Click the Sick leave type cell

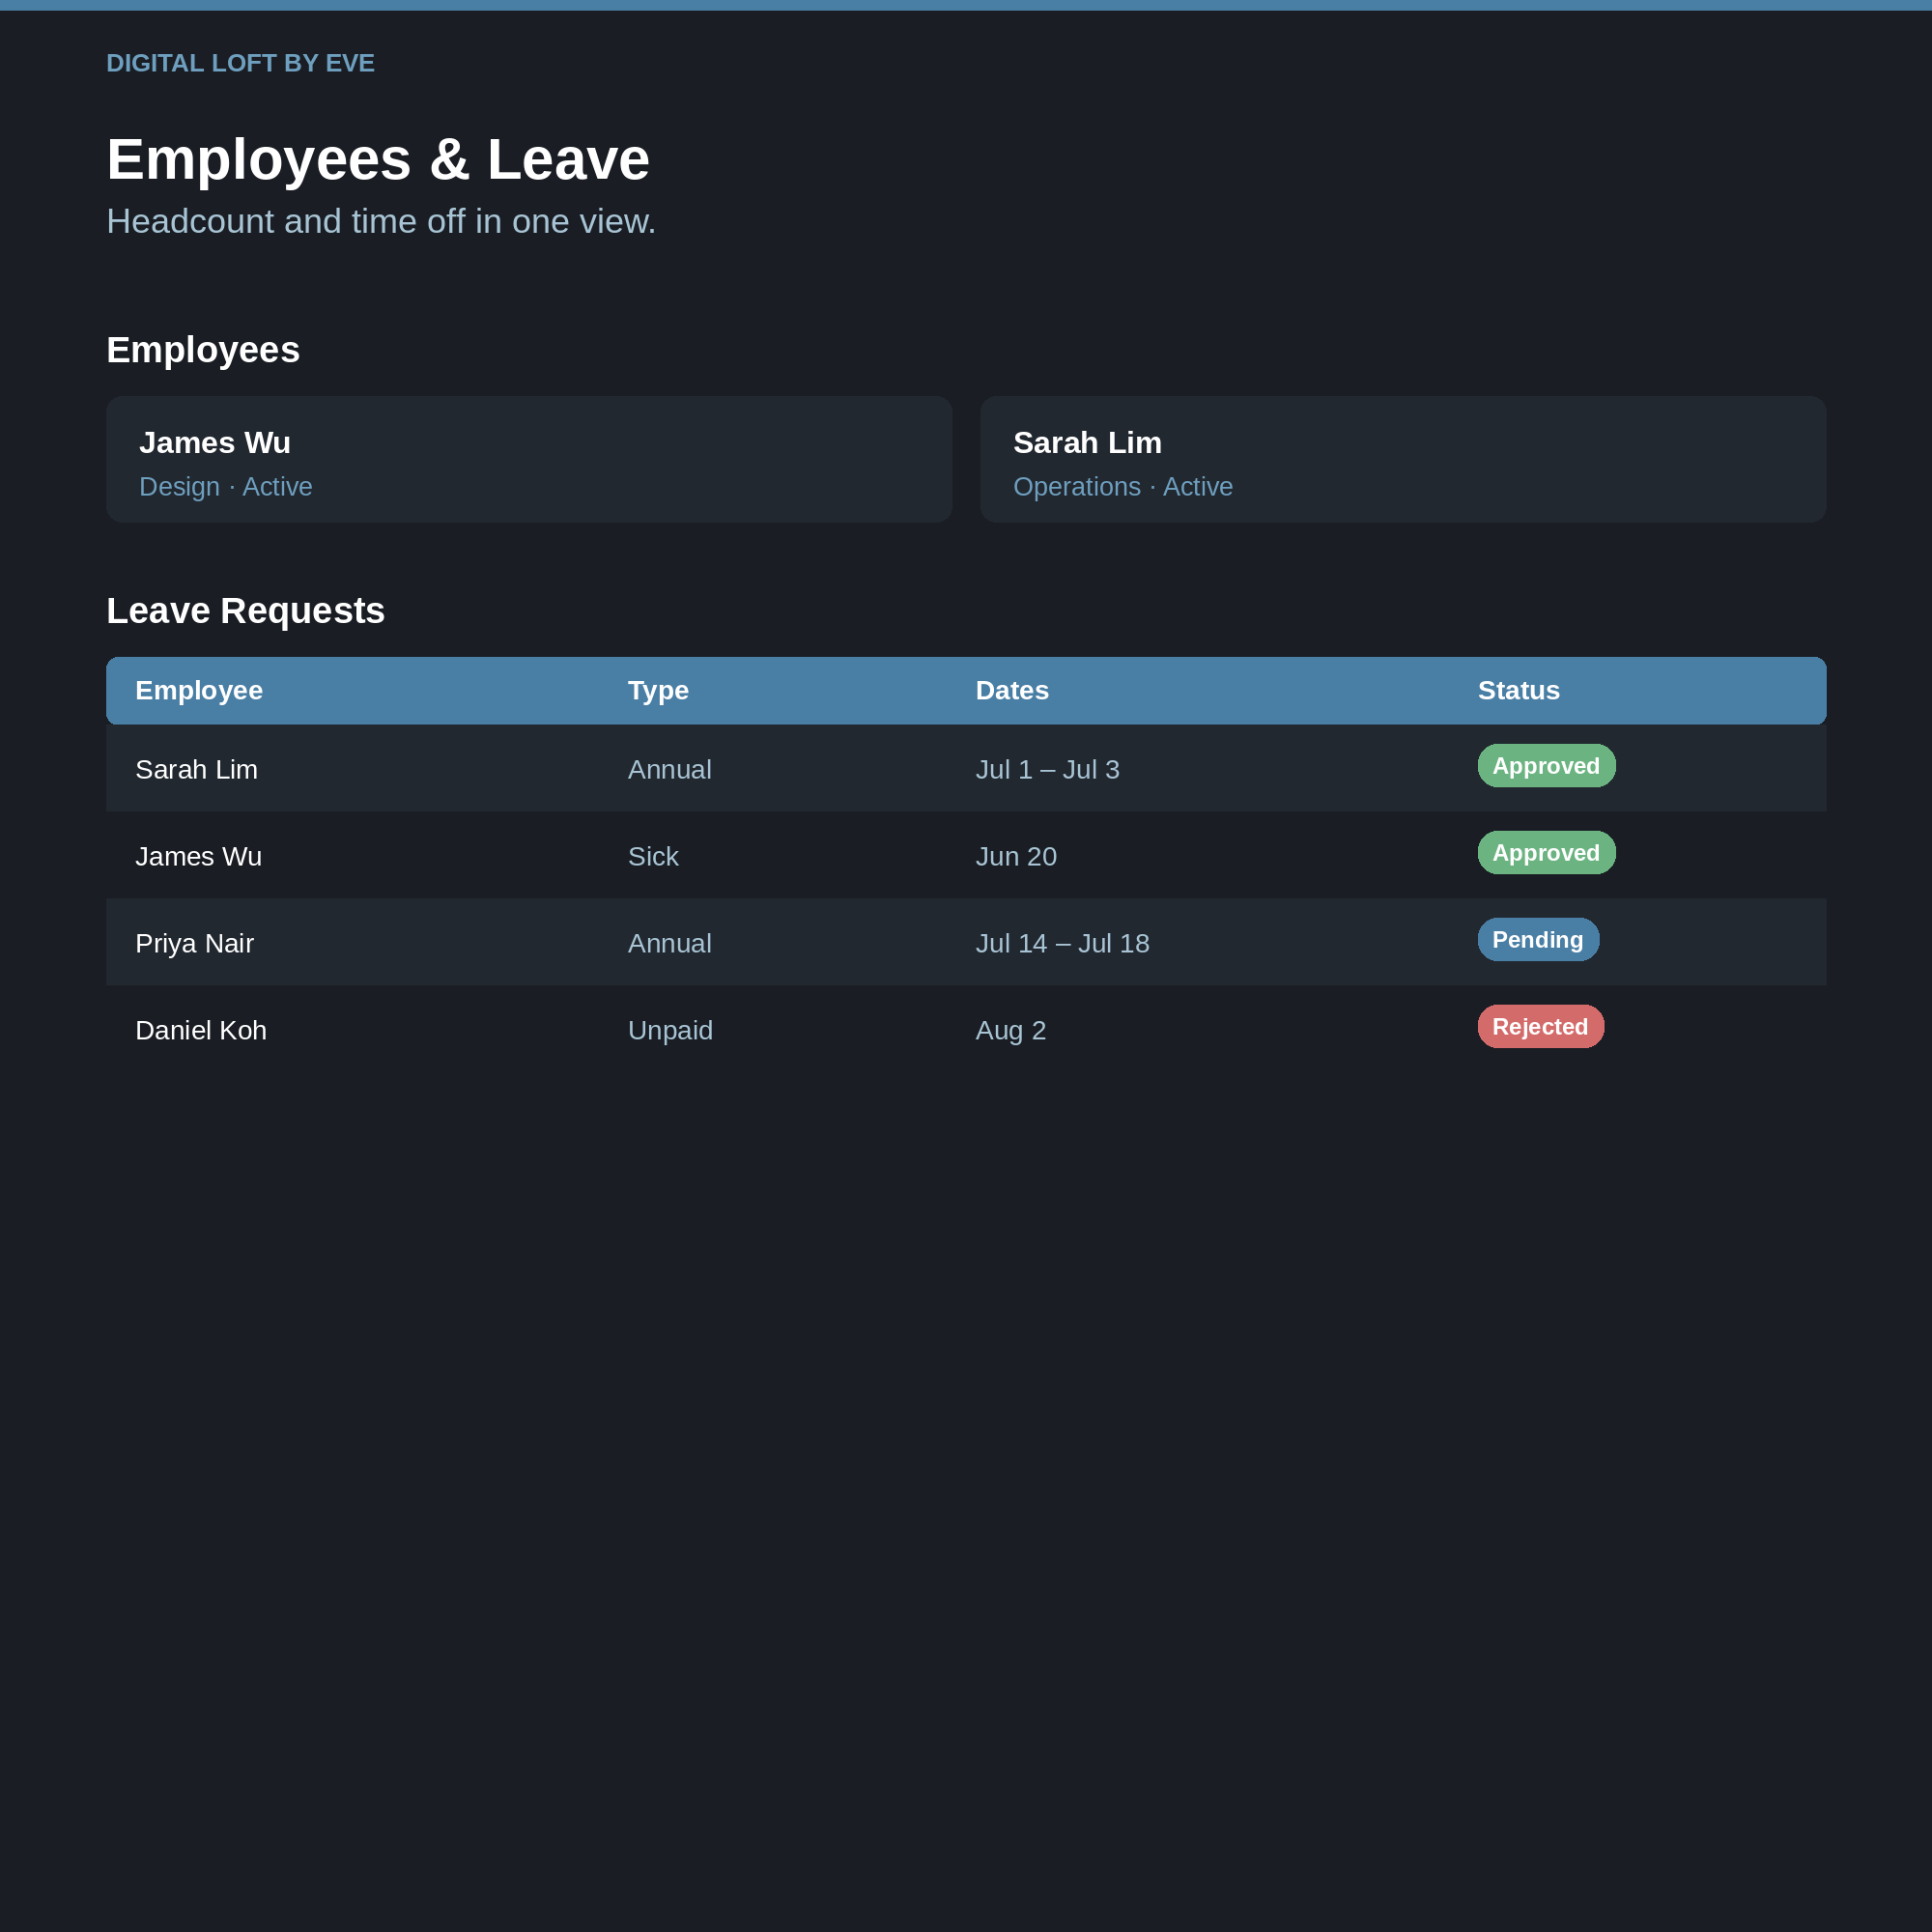(x=653, y=857)
